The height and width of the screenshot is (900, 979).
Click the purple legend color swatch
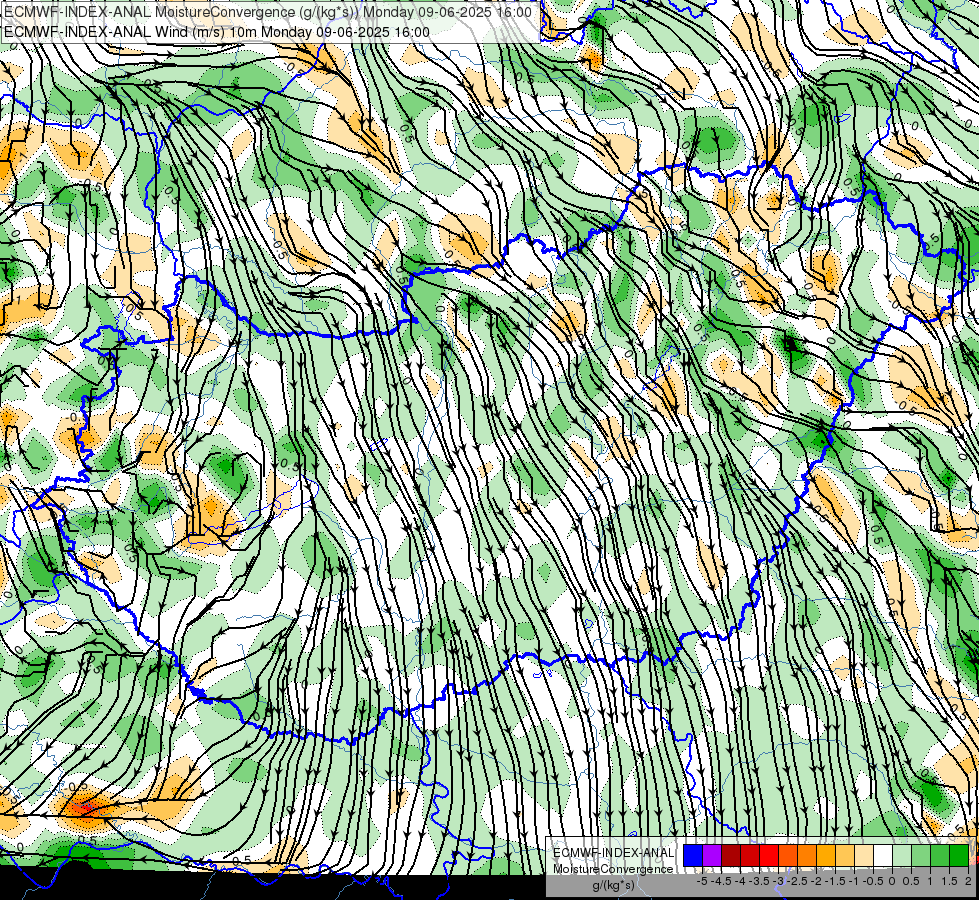[x=712, y=855]
